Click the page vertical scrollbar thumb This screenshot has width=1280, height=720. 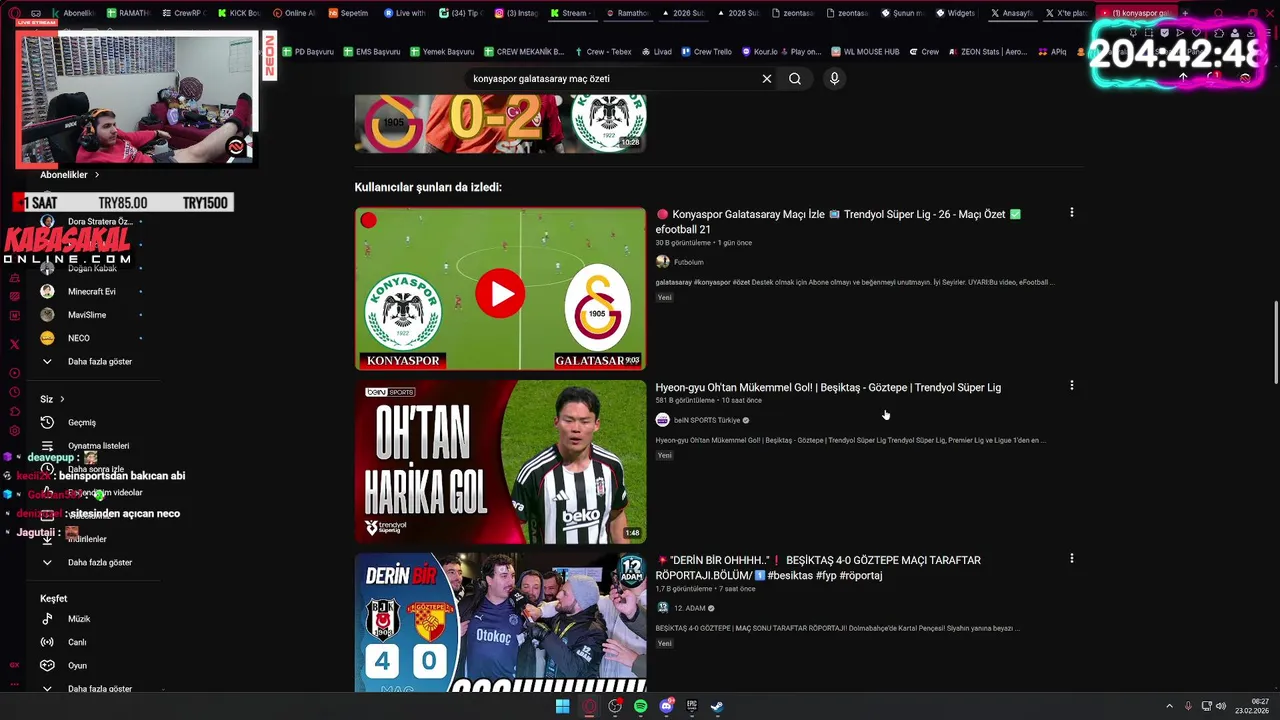[x=1275, y=341]
